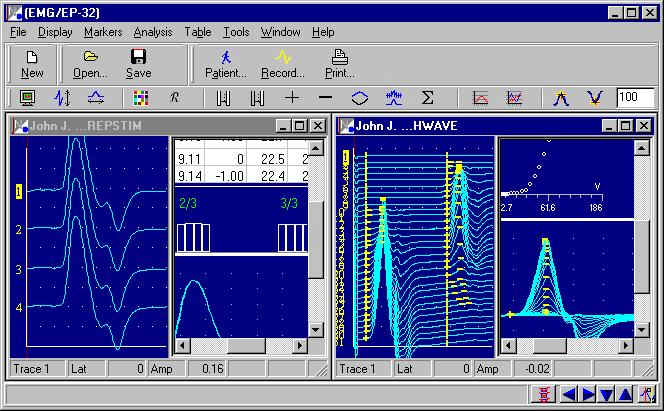The height and width of the screenshot is (411, 664).
Task: Click the blue right arrow in status bar
Action: coord(588,394)
